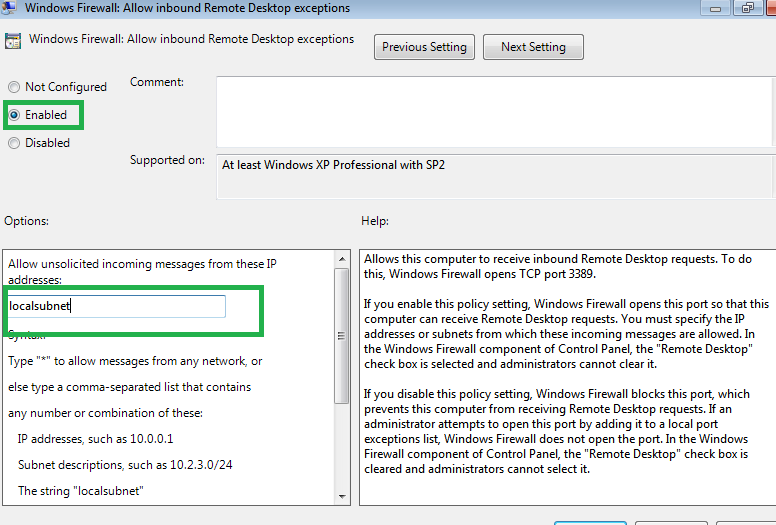The width and height of the screenshot is (776, 525).
Task: Click the Options pane scroll down arrow
Action: (344, 496)
